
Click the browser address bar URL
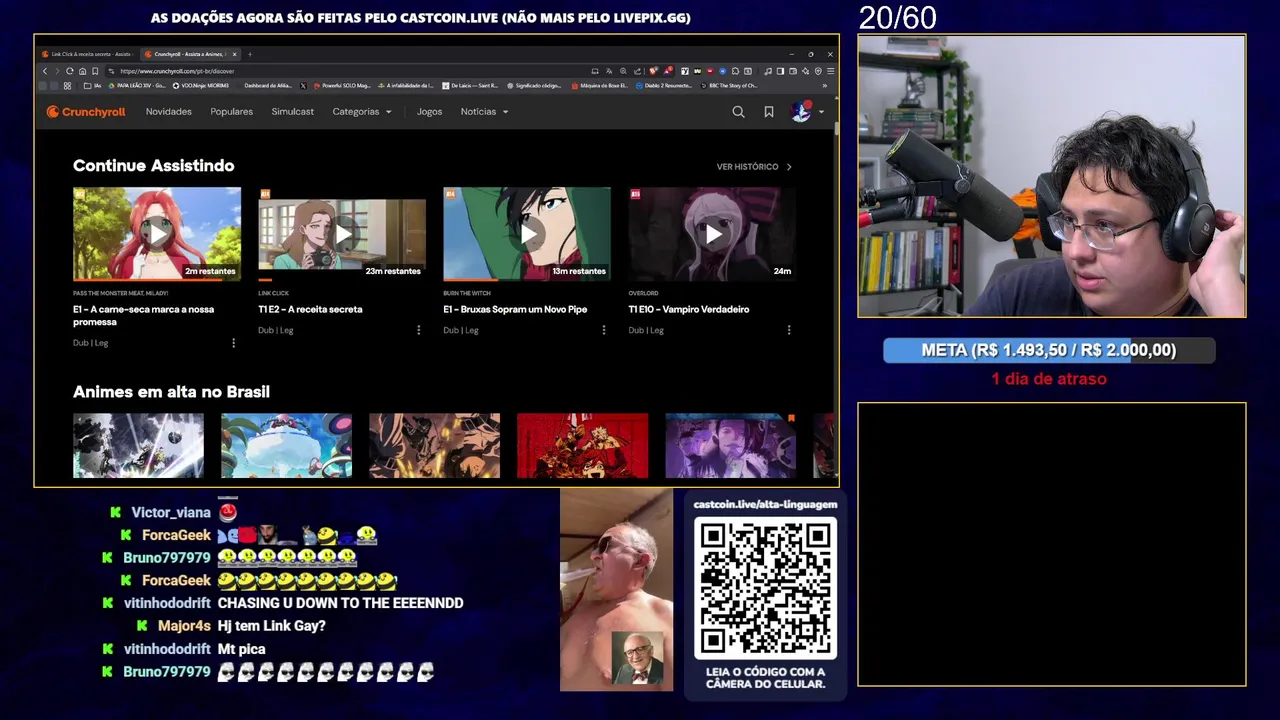pyautogui.click(x=177, y=71)
